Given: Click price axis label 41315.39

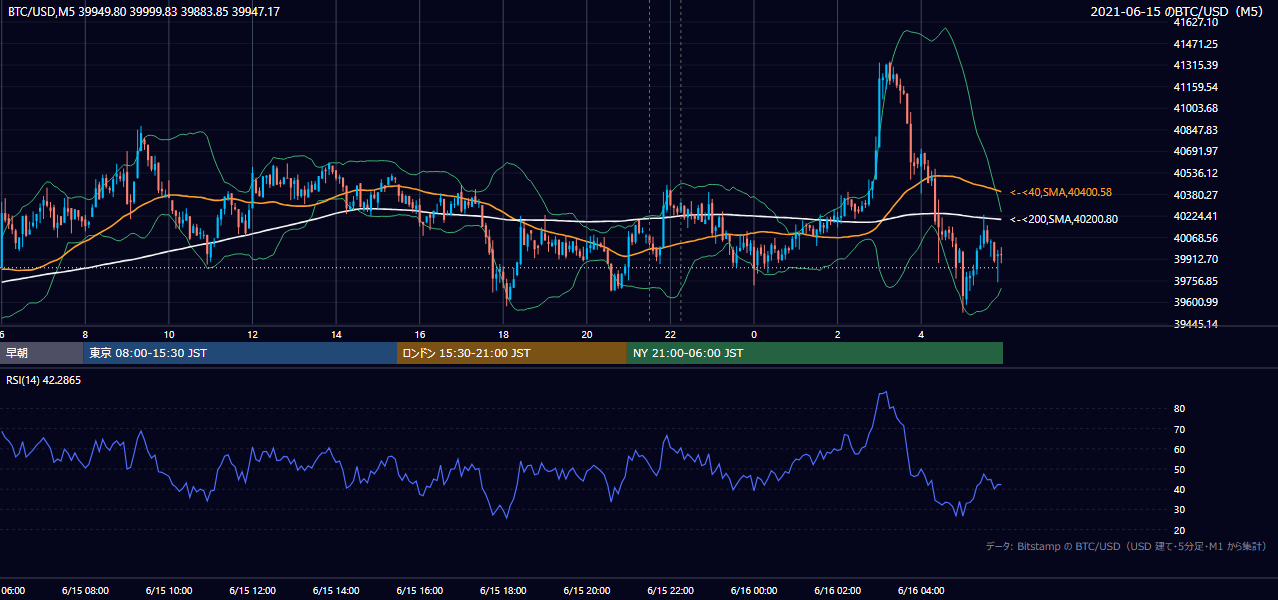Looking at the screenshot, I should (1195, 65).
